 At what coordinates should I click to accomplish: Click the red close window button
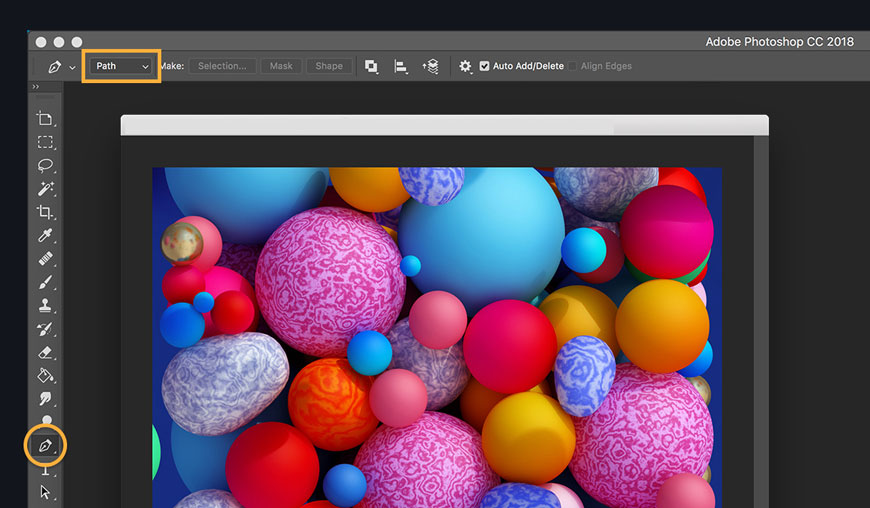[41, 42]
